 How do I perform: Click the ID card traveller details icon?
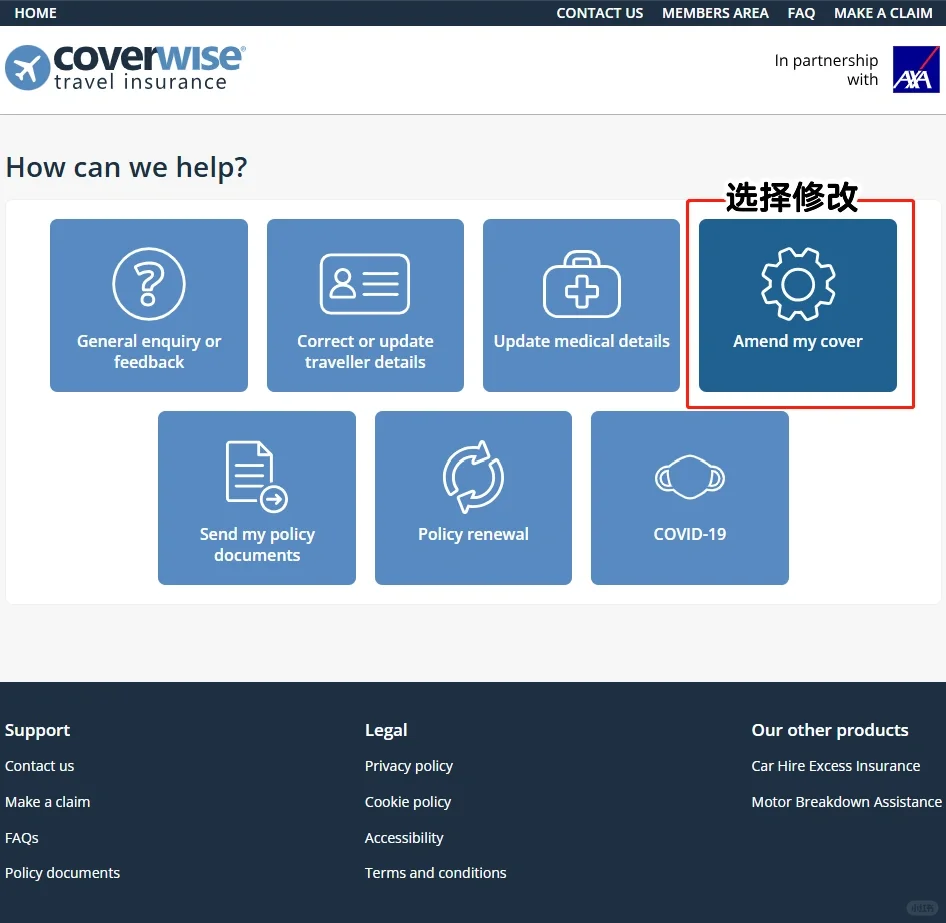(x=364, y=284)
